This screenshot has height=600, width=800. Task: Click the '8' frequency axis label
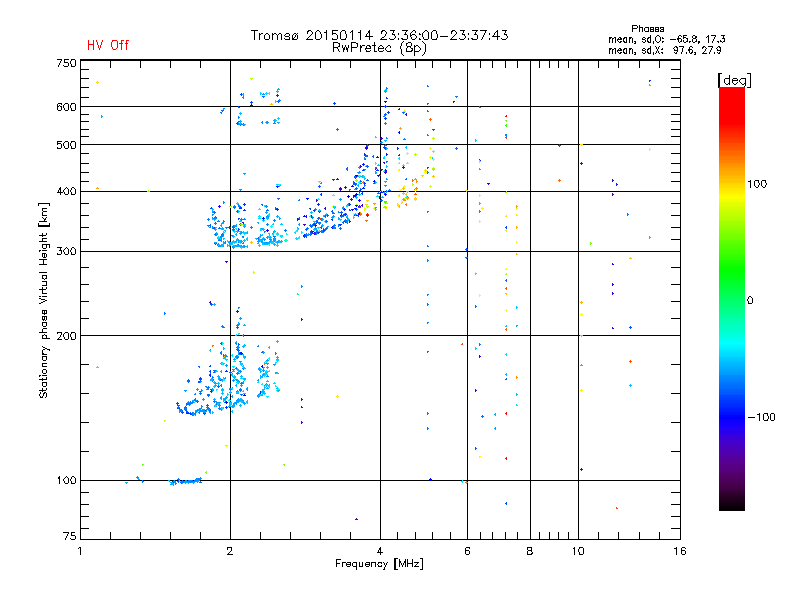[x=530, y=551]
